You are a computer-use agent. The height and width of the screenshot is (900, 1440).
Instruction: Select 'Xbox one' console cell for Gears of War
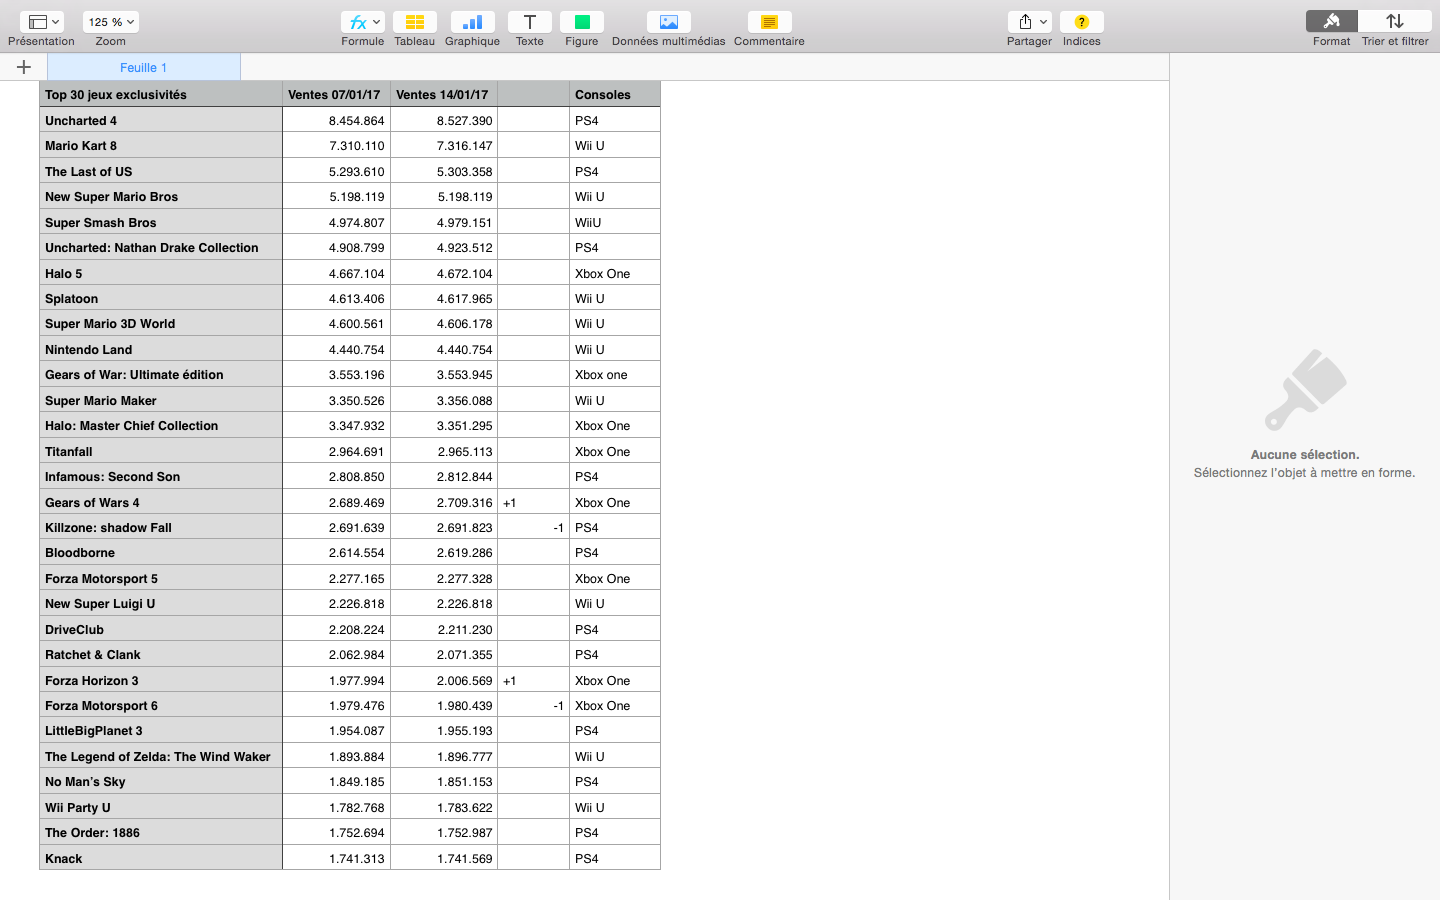click(x=615, y=374)
